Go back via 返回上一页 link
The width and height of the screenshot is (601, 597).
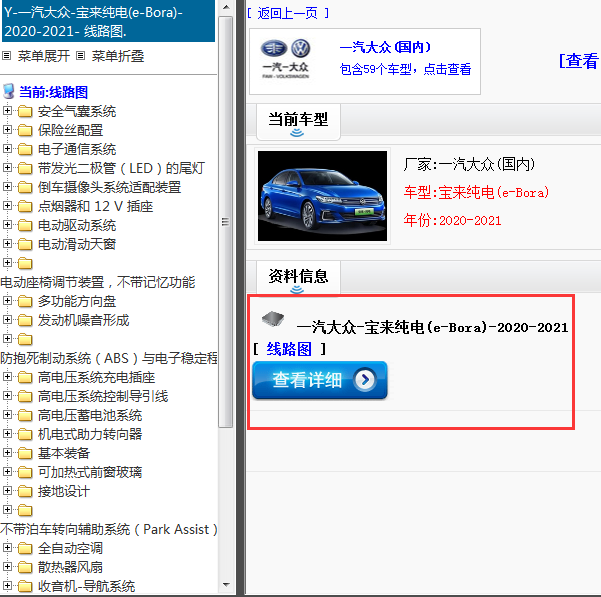tap(288, 13)
